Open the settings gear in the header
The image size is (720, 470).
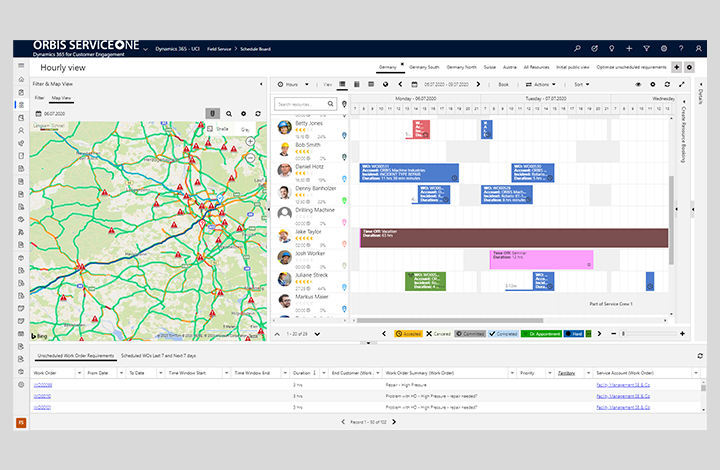[664, 48]
